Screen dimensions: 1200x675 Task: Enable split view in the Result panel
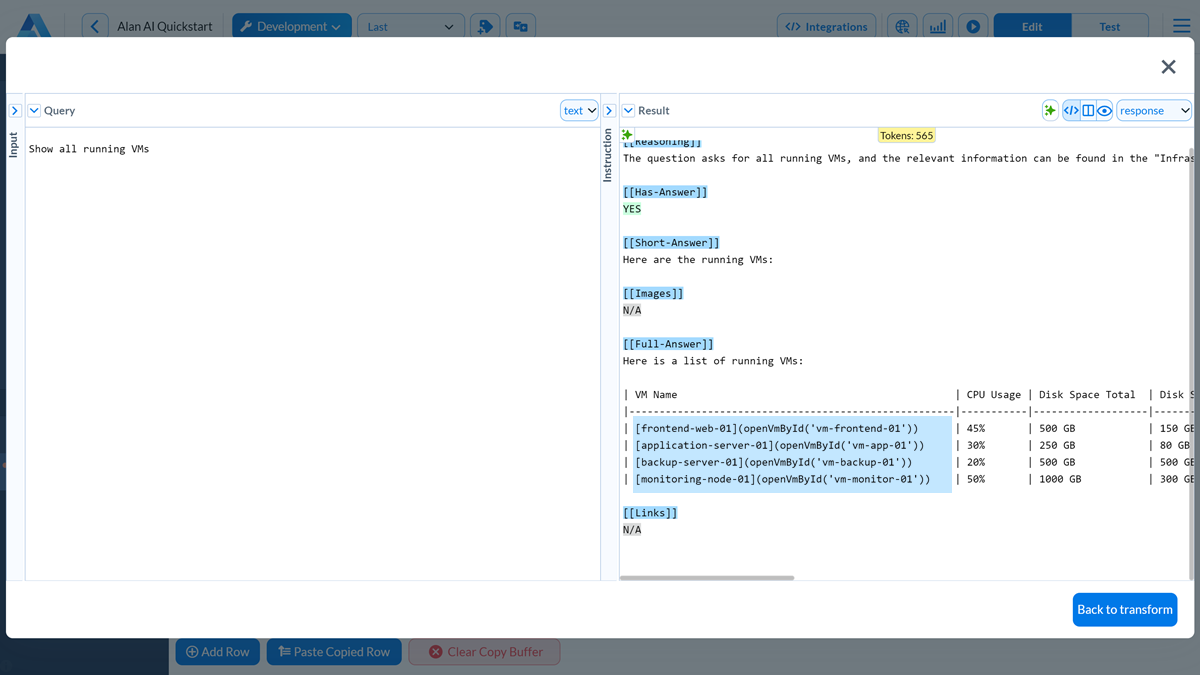[x=1088, y=110]
